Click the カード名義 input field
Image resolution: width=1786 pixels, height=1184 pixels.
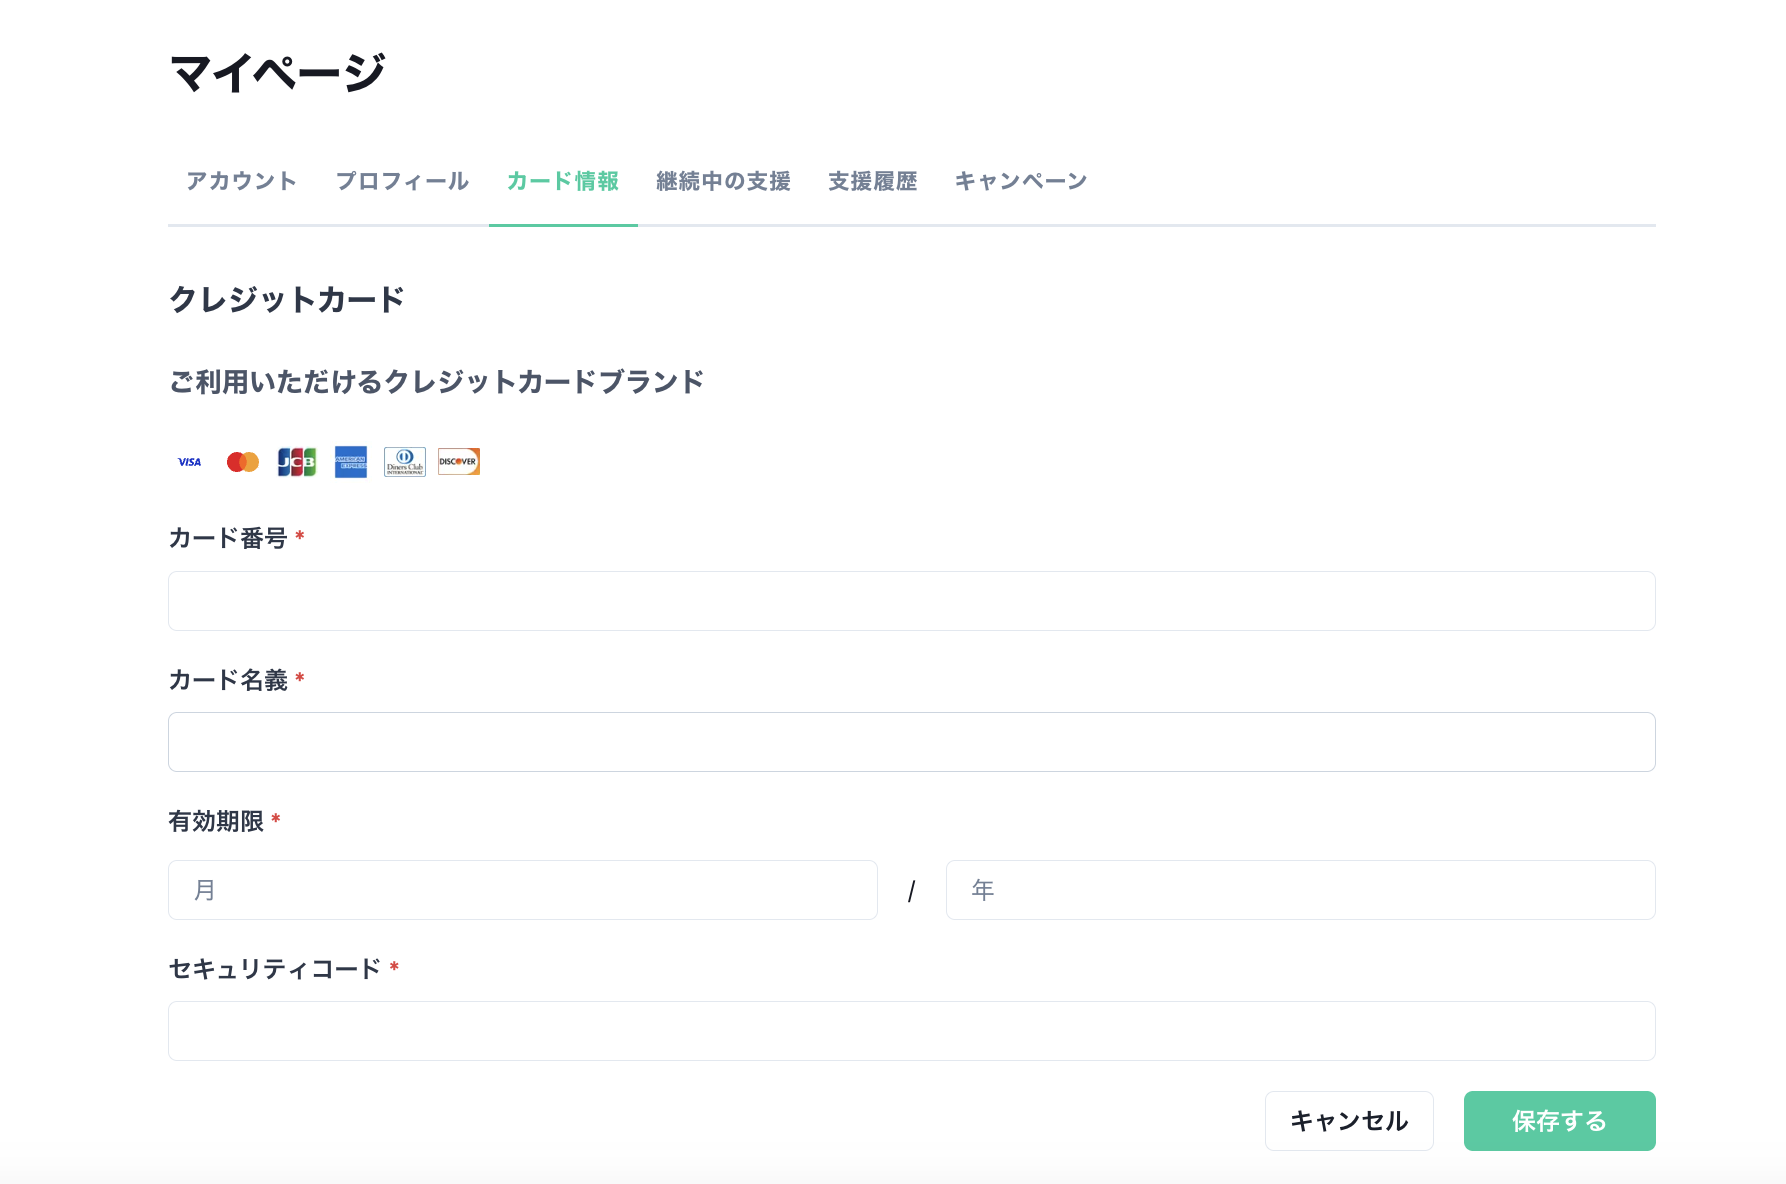pos(911,742)
